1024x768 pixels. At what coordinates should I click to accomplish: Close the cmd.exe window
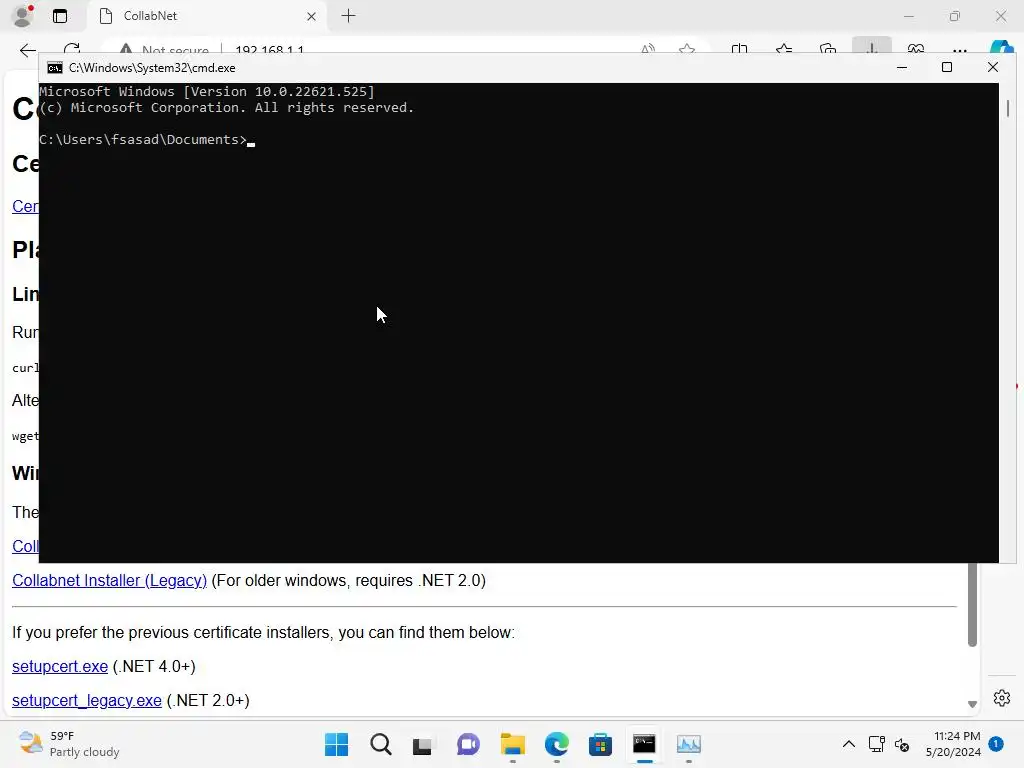click(x=993, y=67)
